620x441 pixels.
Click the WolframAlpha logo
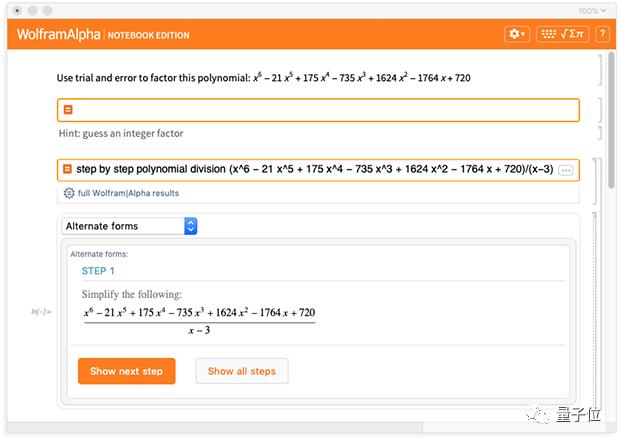click(x=59, y=34)
